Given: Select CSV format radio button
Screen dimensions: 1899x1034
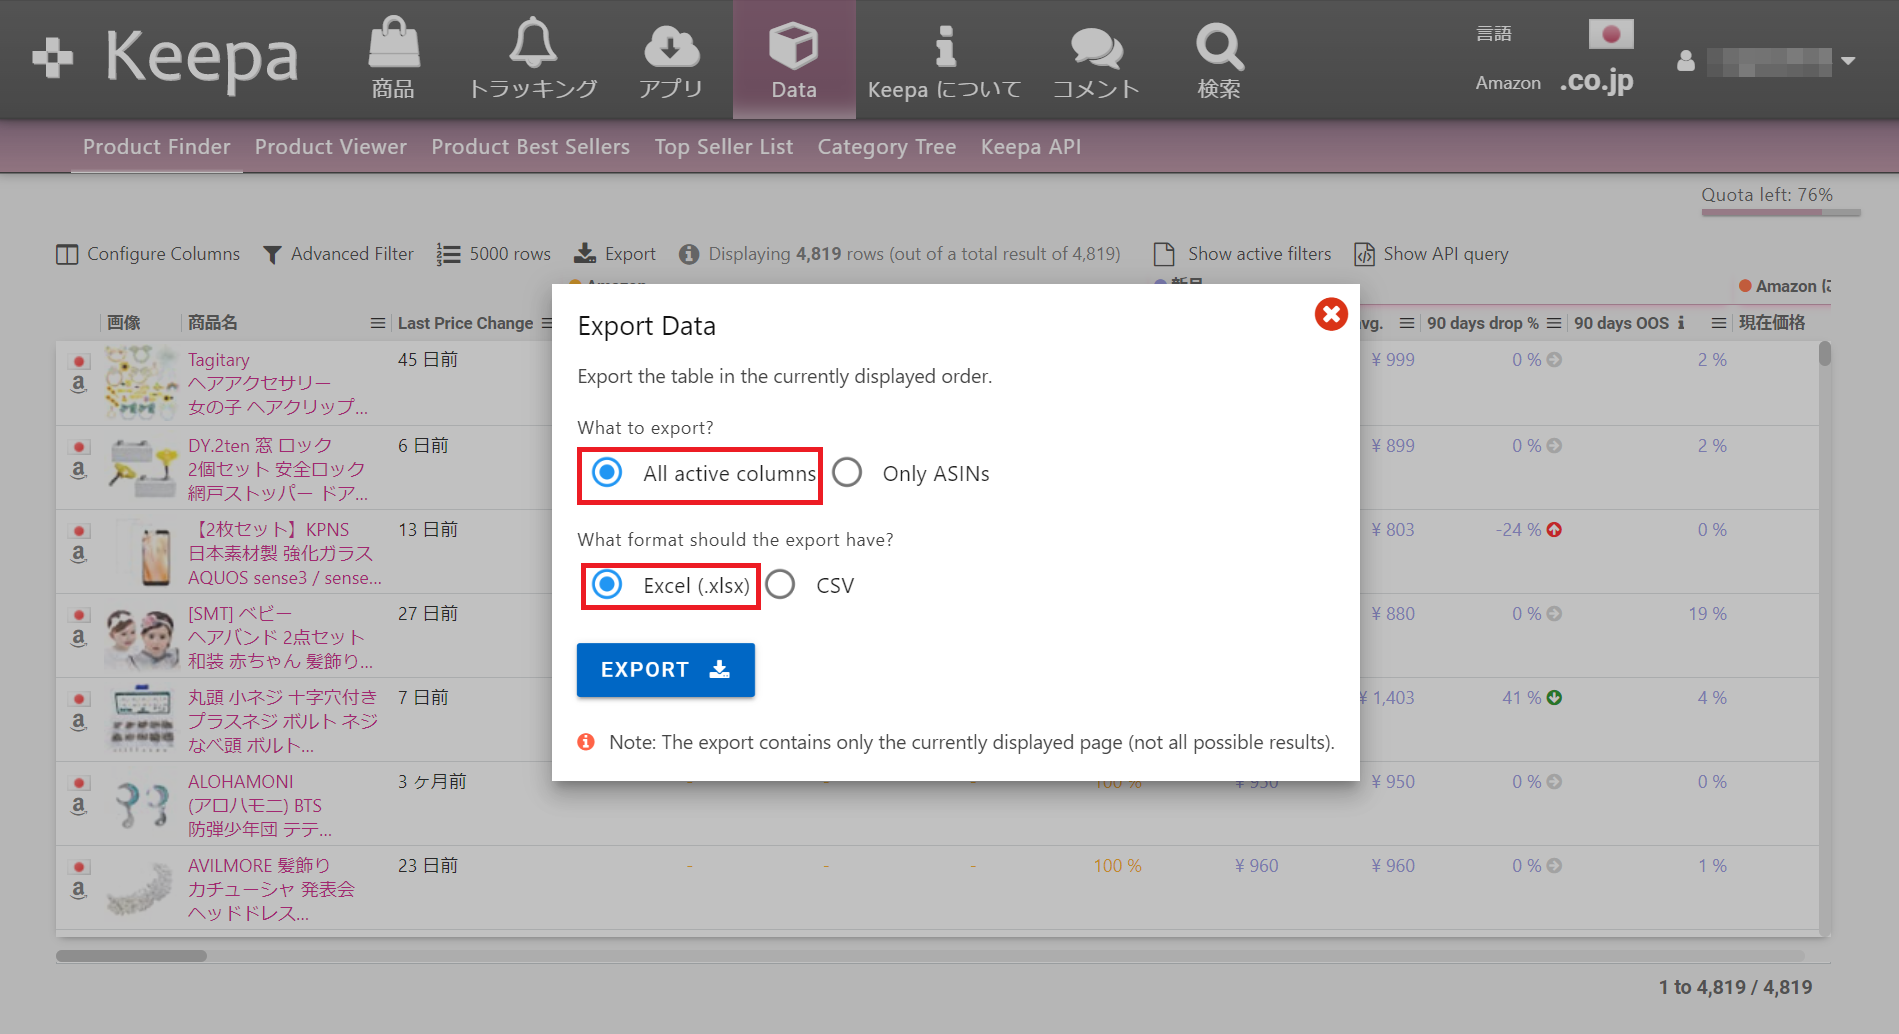Looking at the screenshot, I should pos(780,584).
